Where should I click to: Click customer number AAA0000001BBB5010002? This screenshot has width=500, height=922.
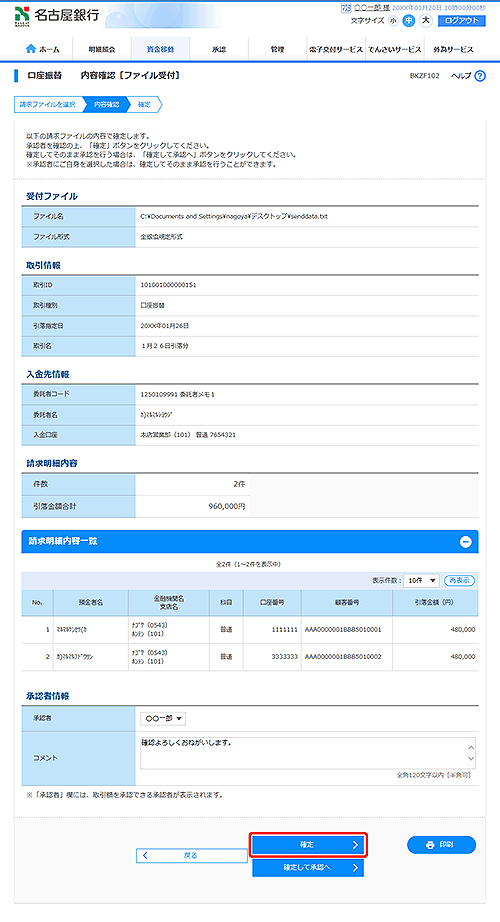(x=343, y=657)
